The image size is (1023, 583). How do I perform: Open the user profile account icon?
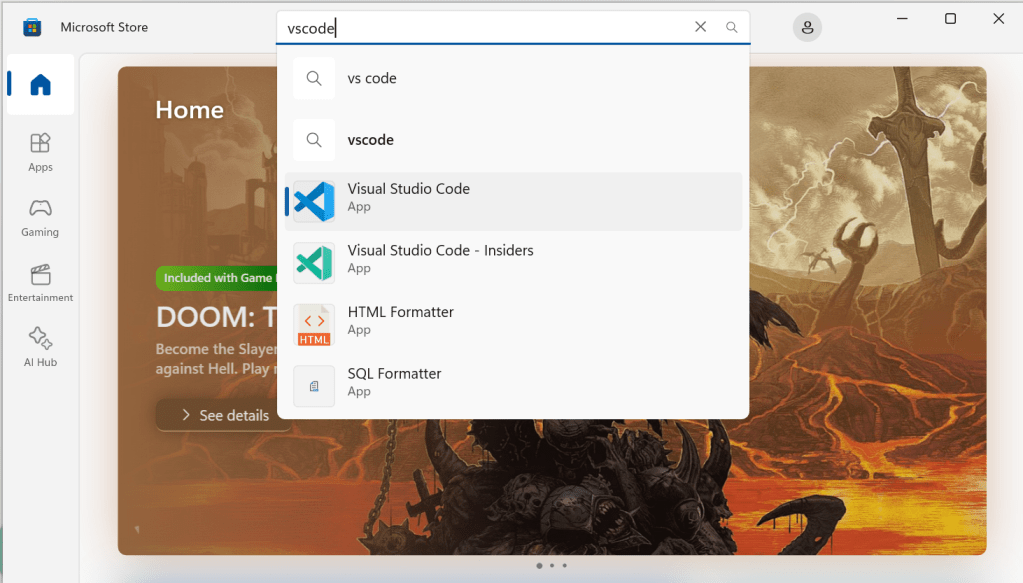tap(807, 28)
